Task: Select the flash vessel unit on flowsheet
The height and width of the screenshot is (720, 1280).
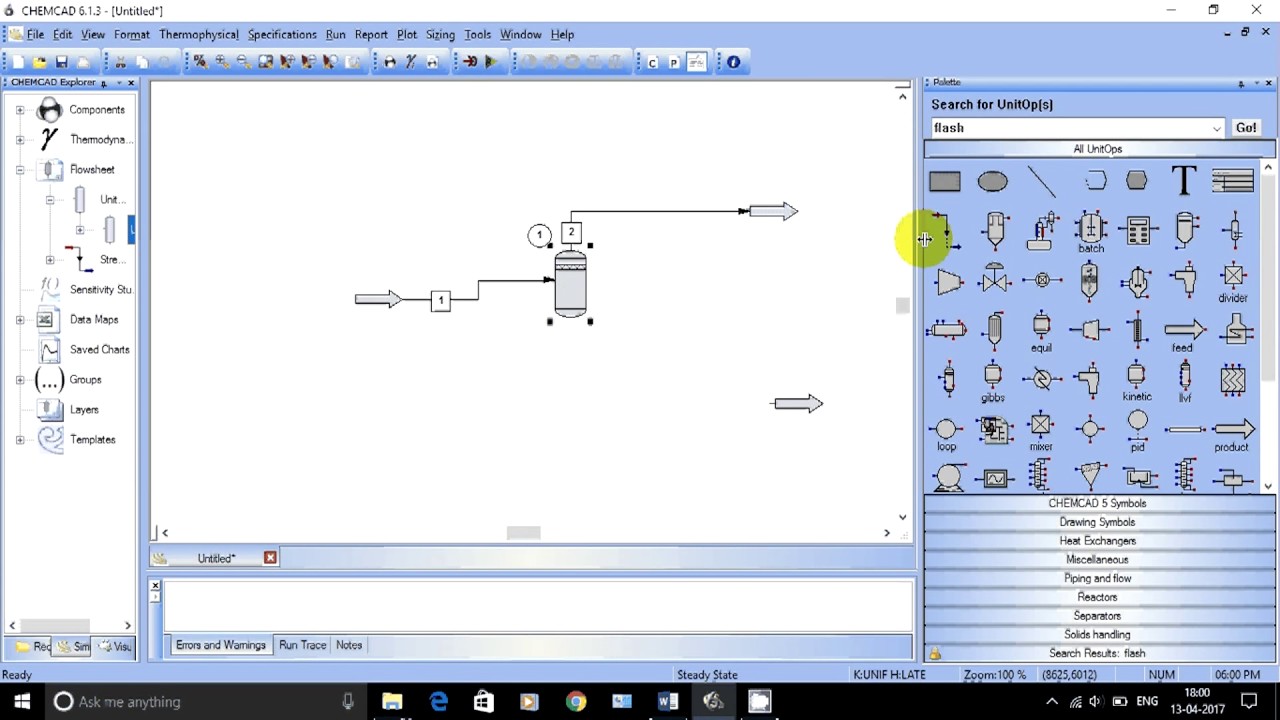Action: tap(570, 282)
